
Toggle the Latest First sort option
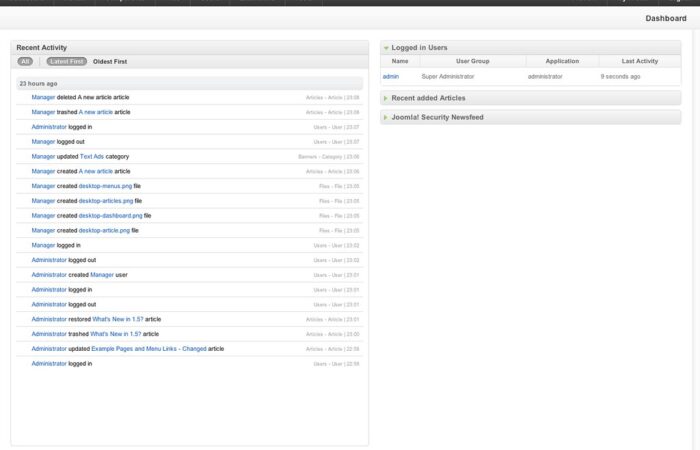click(x=66, y=62)
